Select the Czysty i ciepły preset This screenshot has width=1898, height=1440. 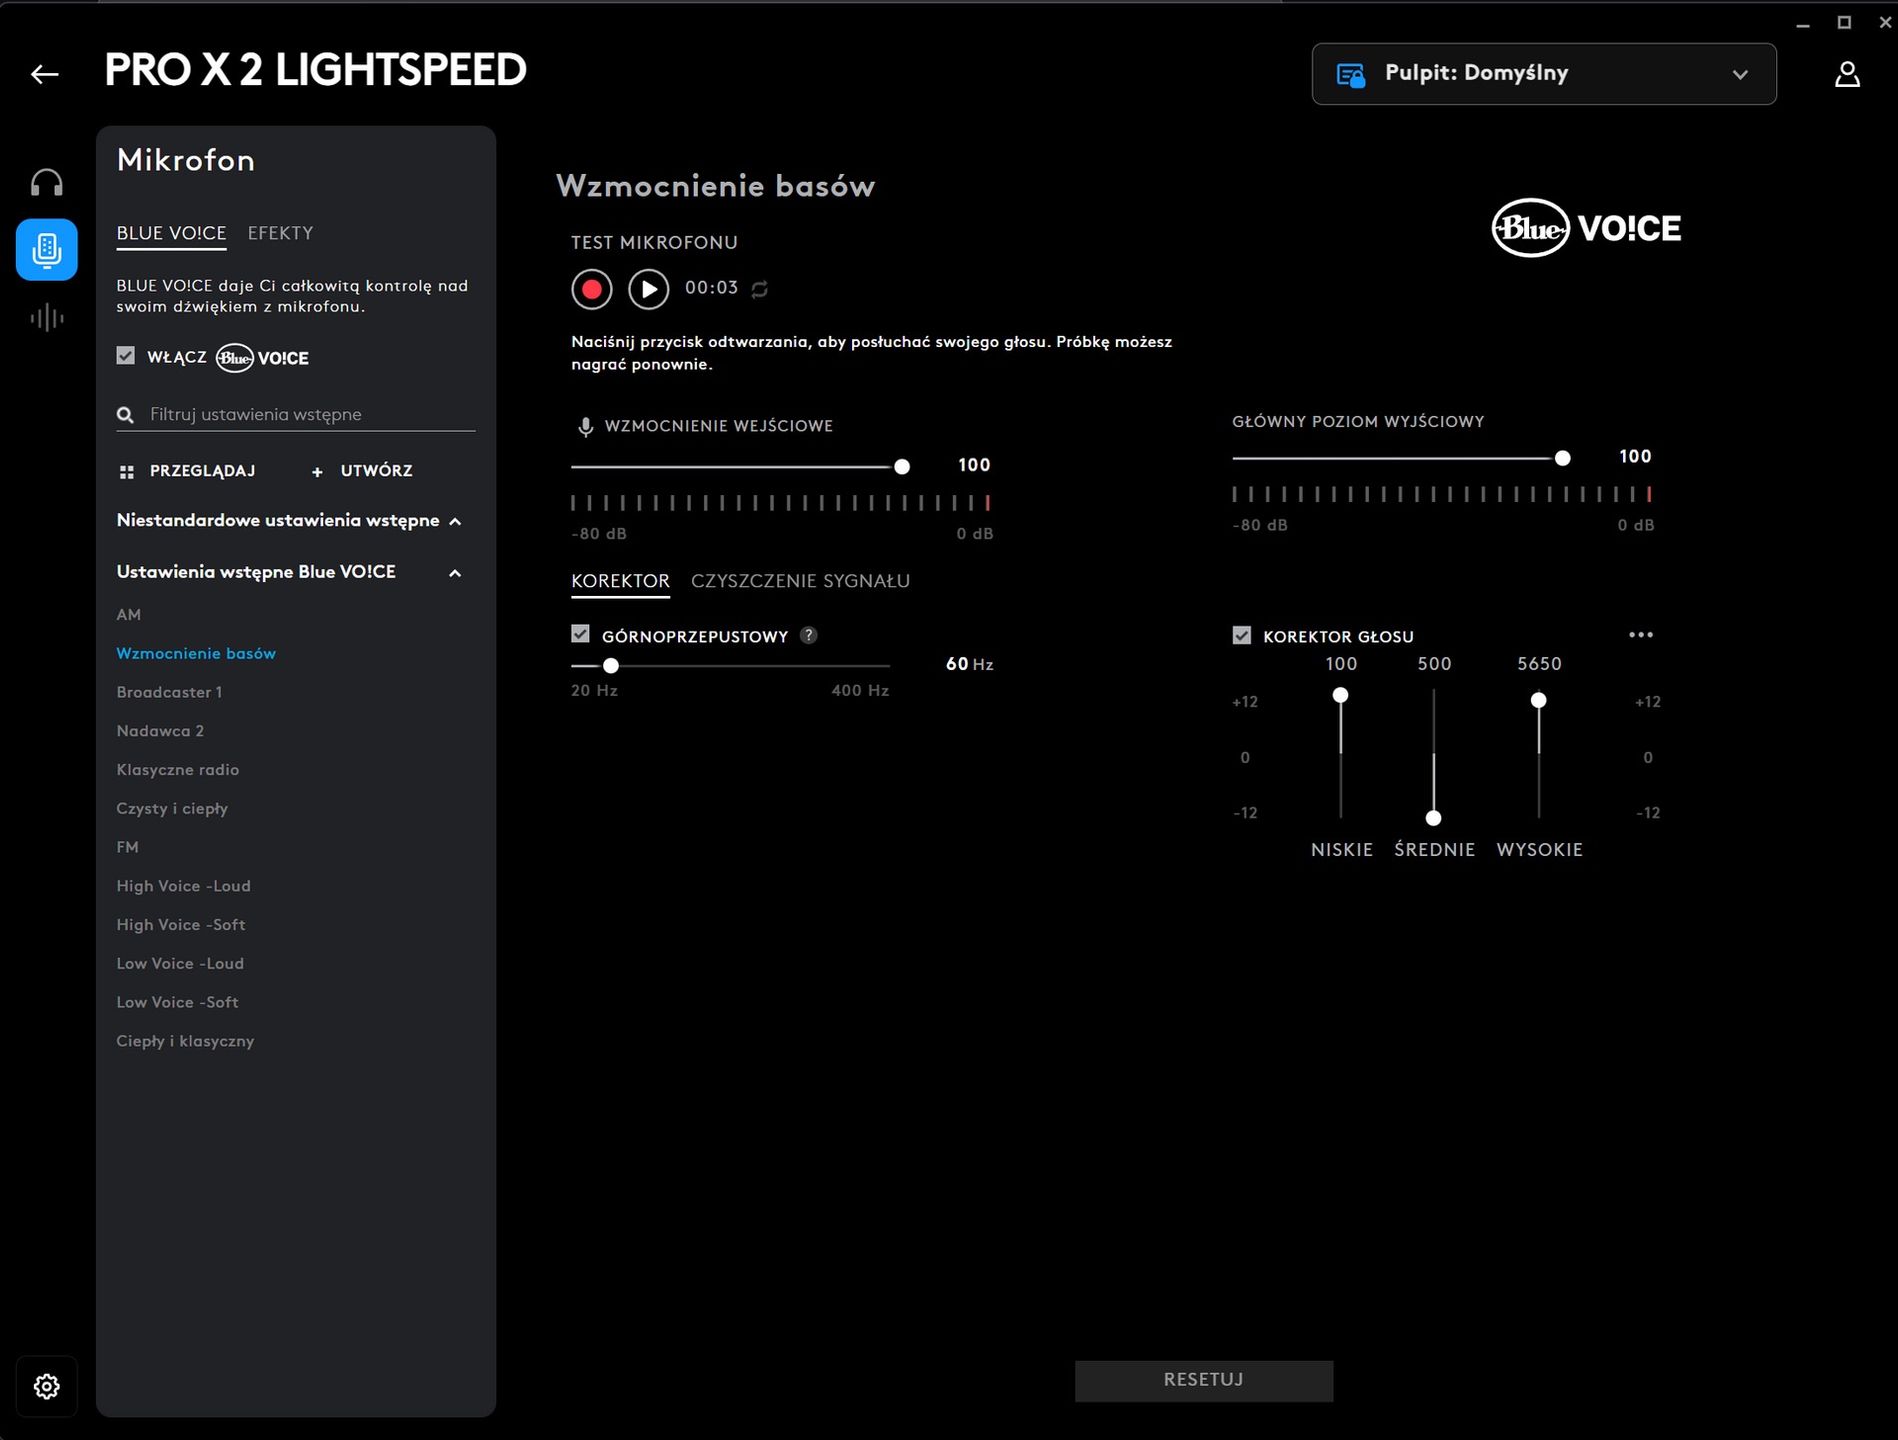tap(172, 808)
